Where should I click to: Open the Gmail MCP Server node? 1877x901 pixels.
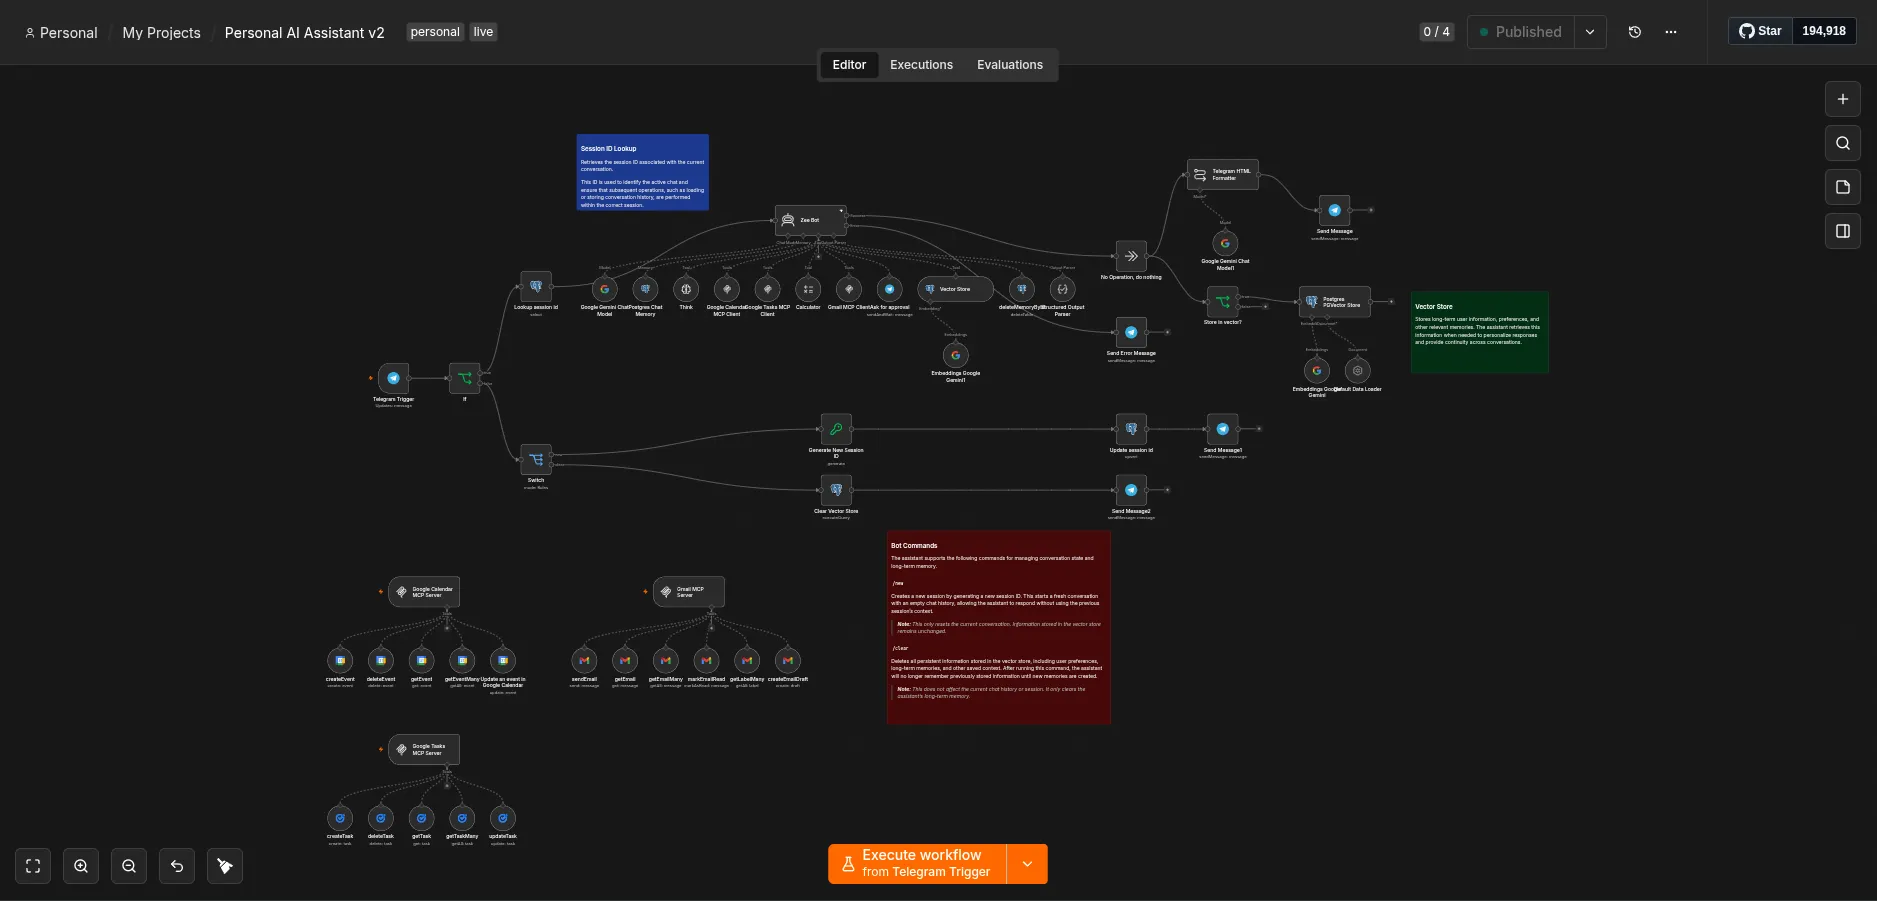pyautogui.click(x=688, y=592)
